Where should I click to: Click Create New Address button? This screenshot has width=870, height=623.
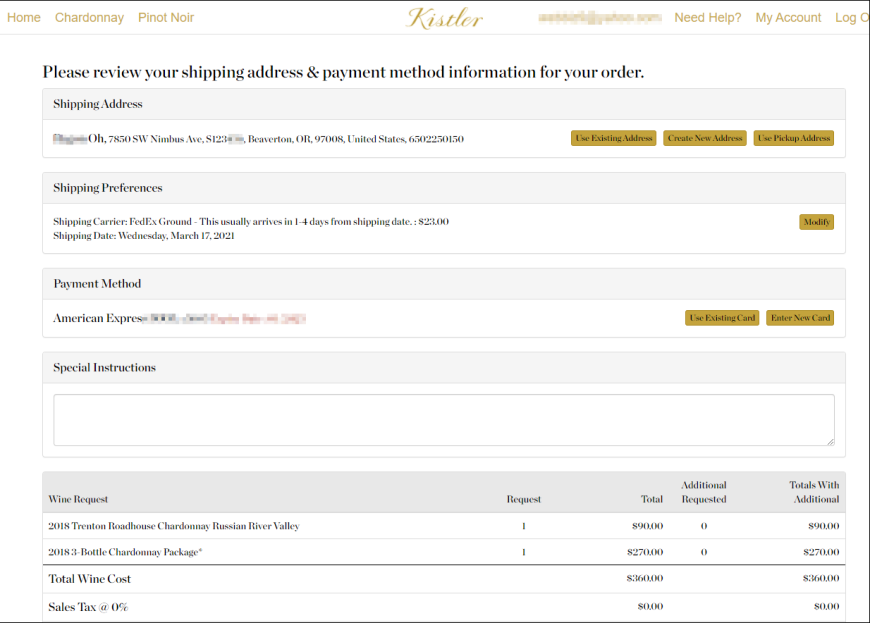[705, 138]
